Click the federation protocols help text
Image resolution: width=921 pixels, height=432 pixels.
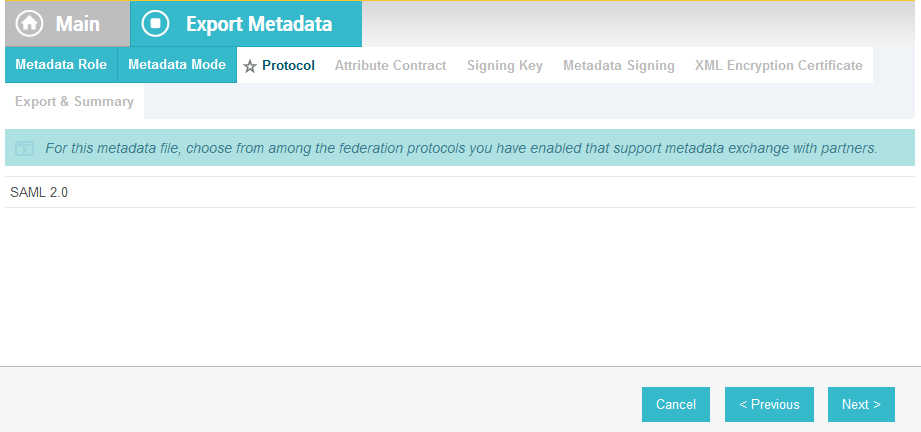pyautogui.click(x=461, y=148)
